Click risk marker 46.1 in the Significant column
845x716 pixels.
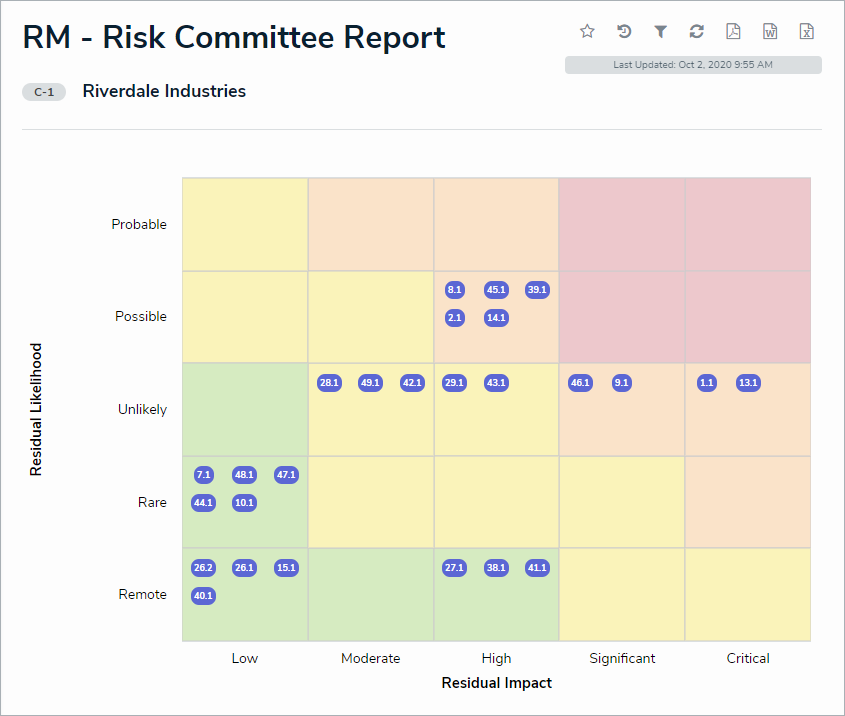click(x=580, y=382)
